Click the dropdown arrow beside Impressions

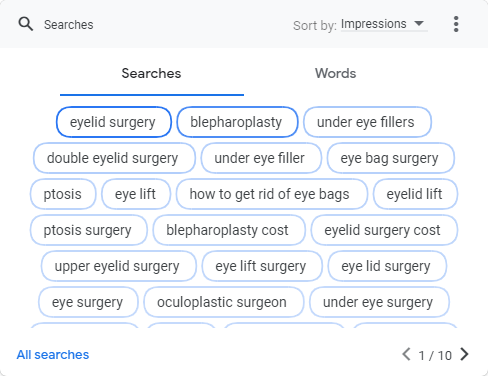point(419,24)
